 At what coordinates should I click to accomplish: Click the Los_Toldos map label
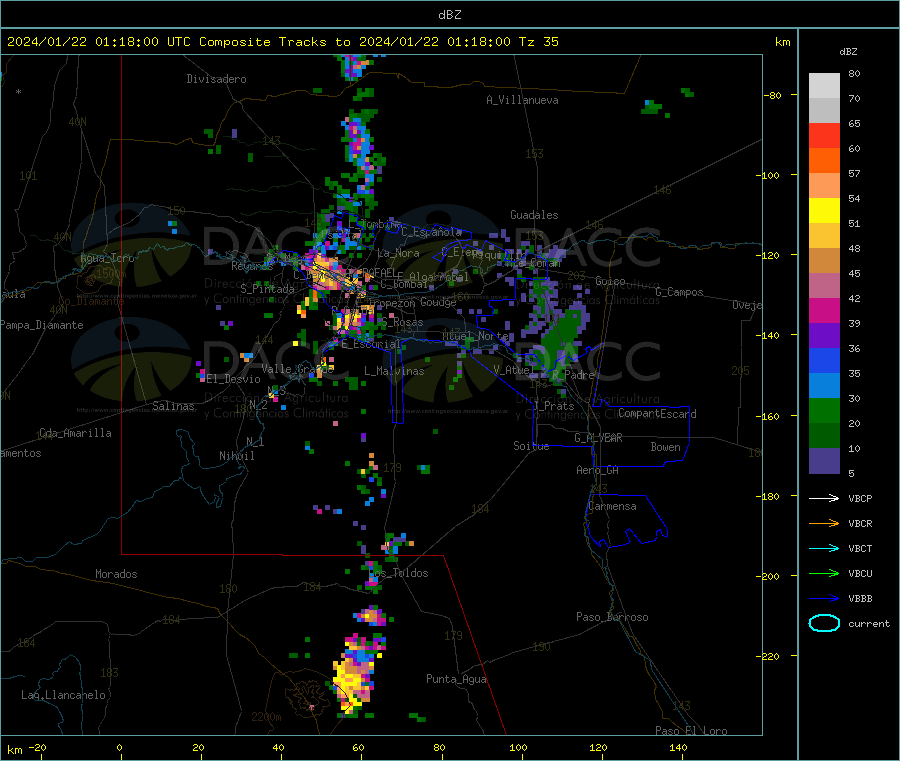tap(399, 573)
